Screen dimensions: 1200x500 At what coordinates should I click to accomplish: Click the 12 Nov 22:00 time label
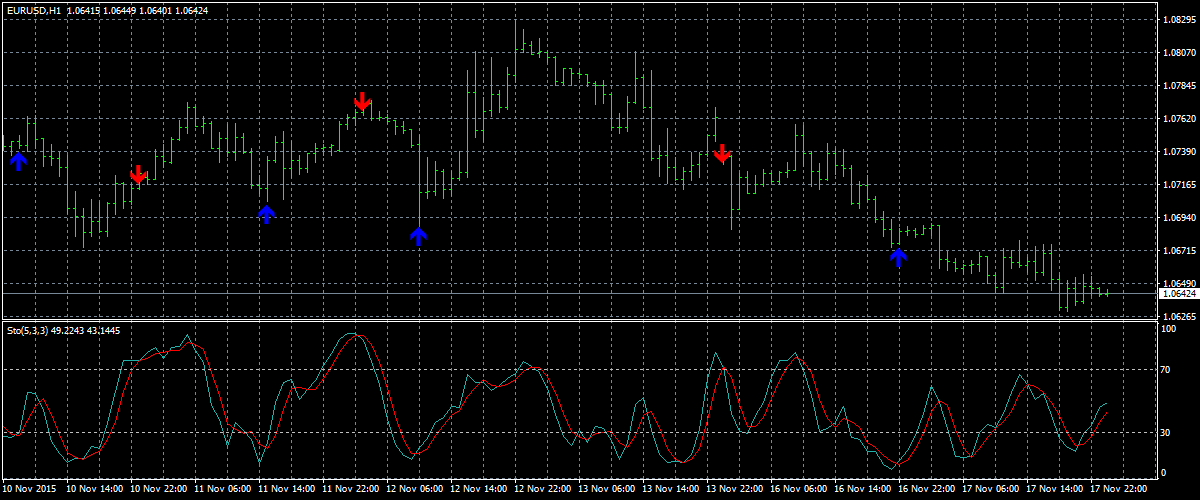pyautogui.click(x=543, y=489)
